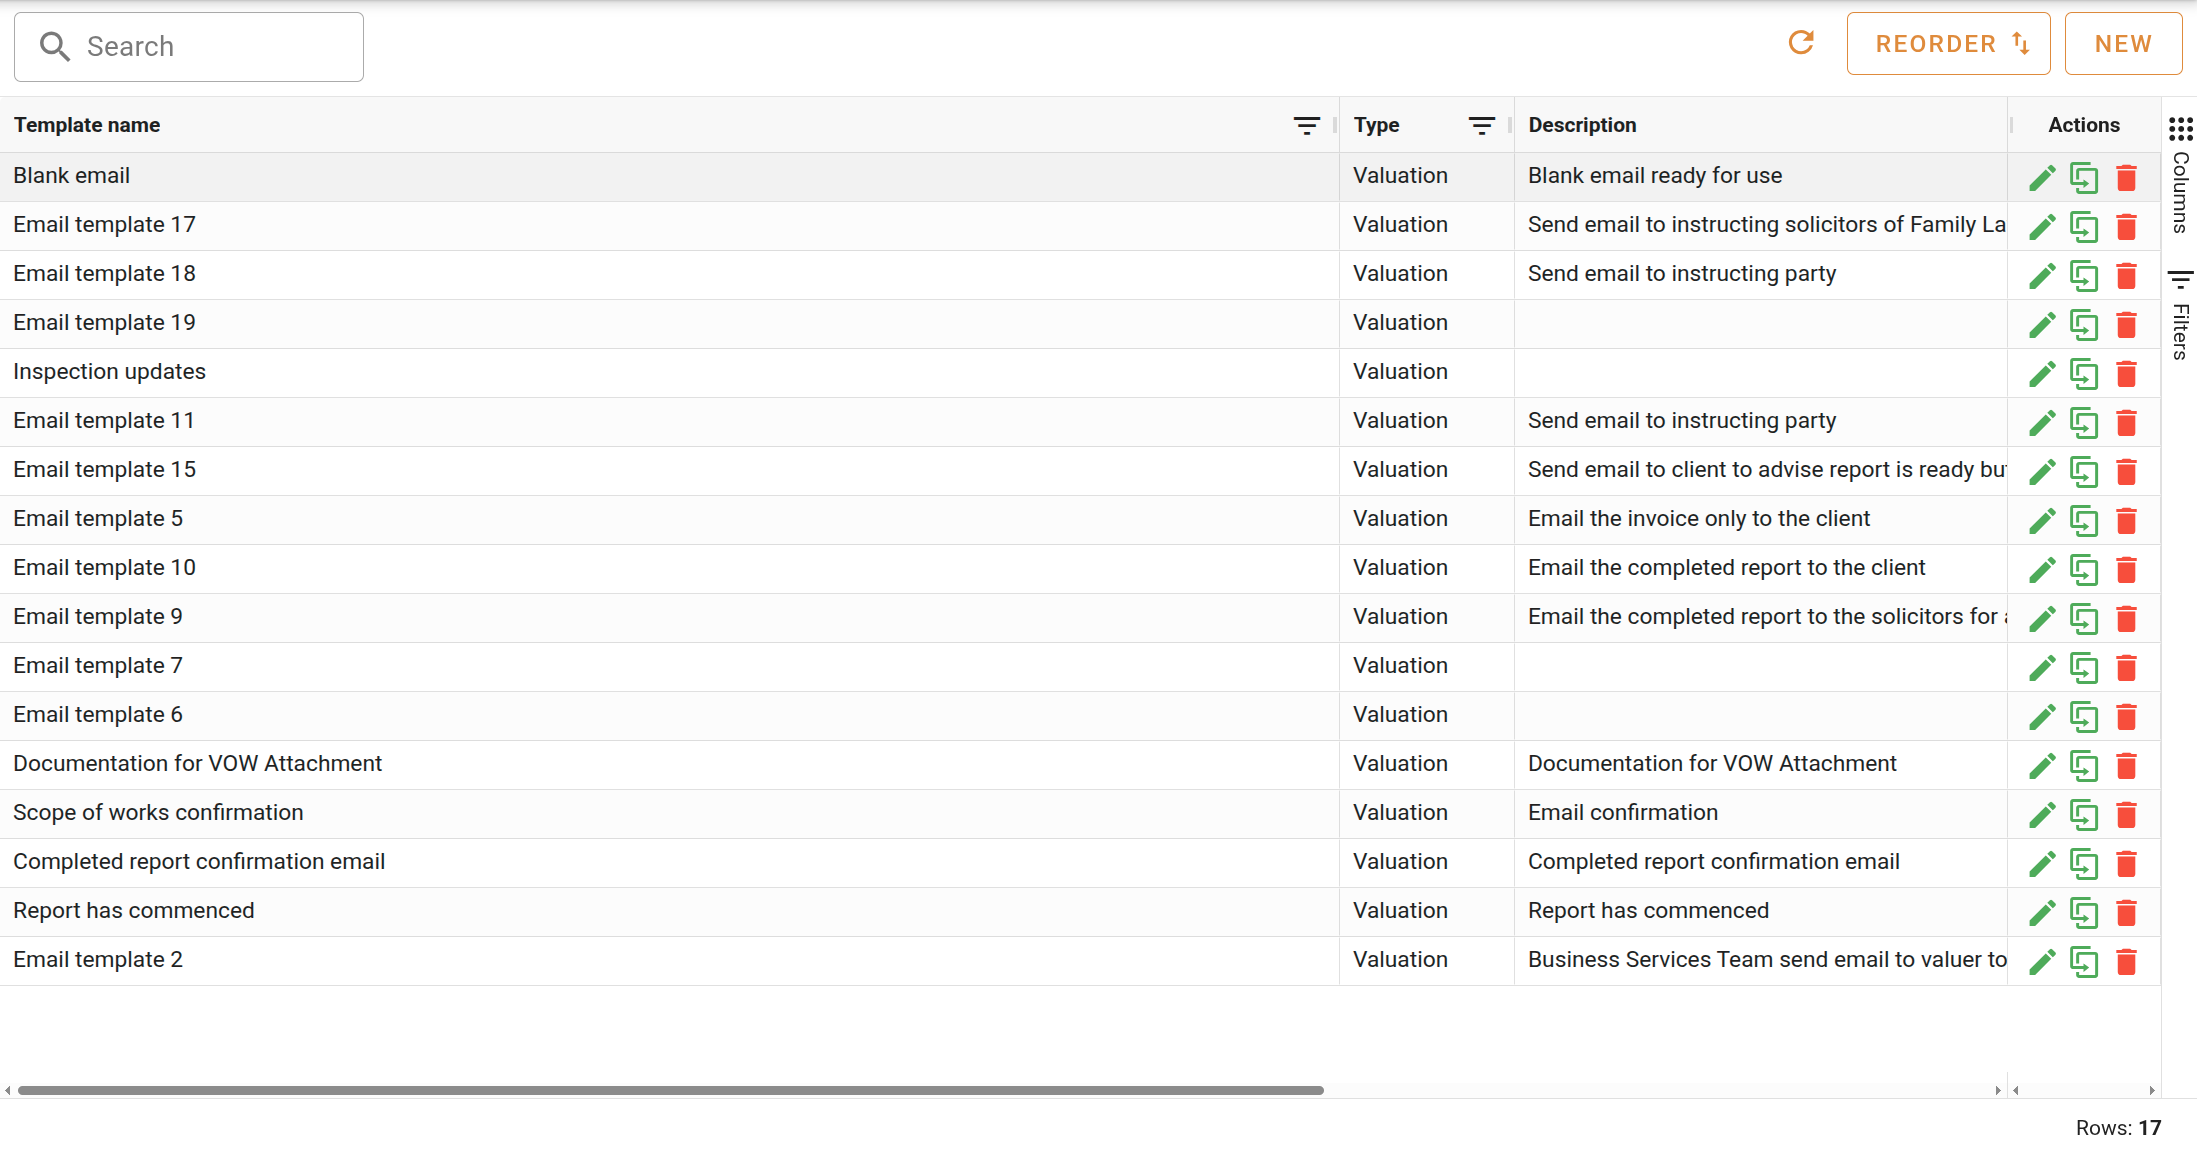This screenshot has width=2197, height=1153.
Task: Click description 'Blank email ready for use'
Action: 1655,176
